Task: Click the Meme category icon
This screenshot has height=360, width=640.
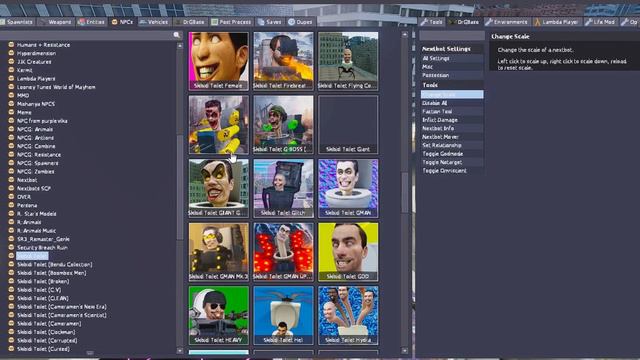Action: pyautogui.click(x=11, y=112)
